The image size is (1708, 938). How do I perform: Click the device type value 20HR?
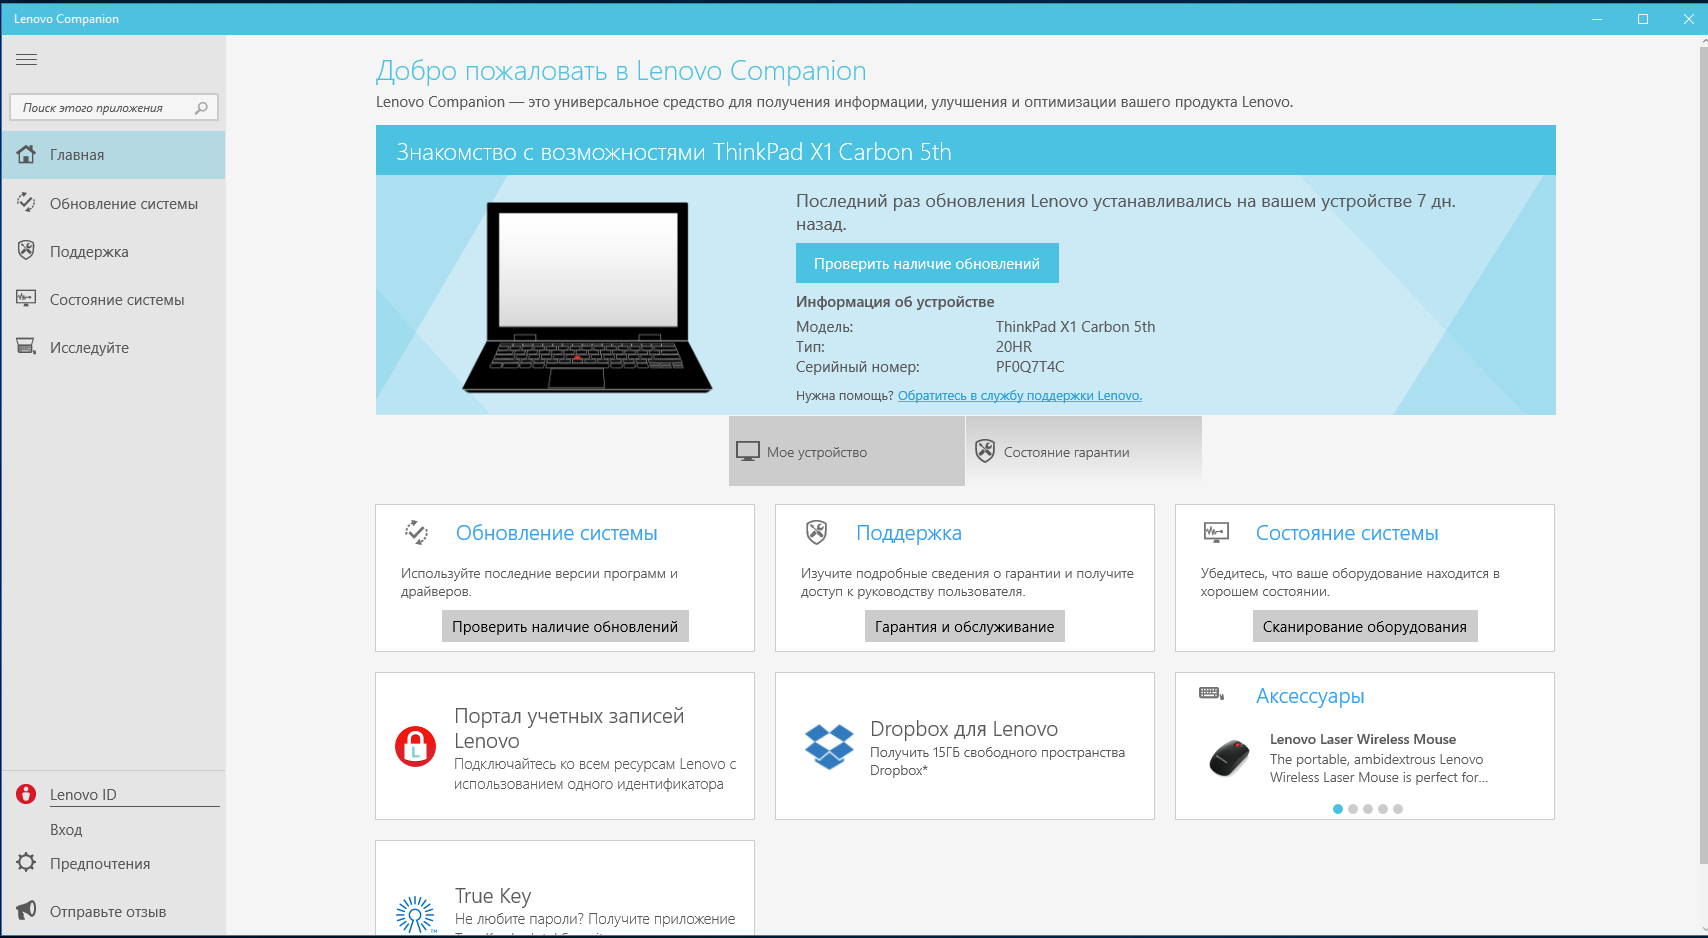tap(1014, 347)
